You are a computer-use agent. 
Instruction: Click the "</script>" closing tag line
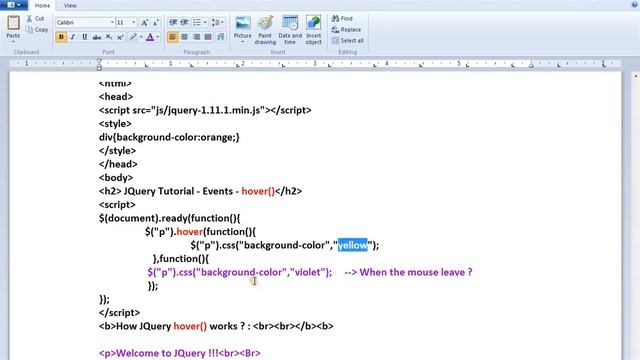pos(119,313)
